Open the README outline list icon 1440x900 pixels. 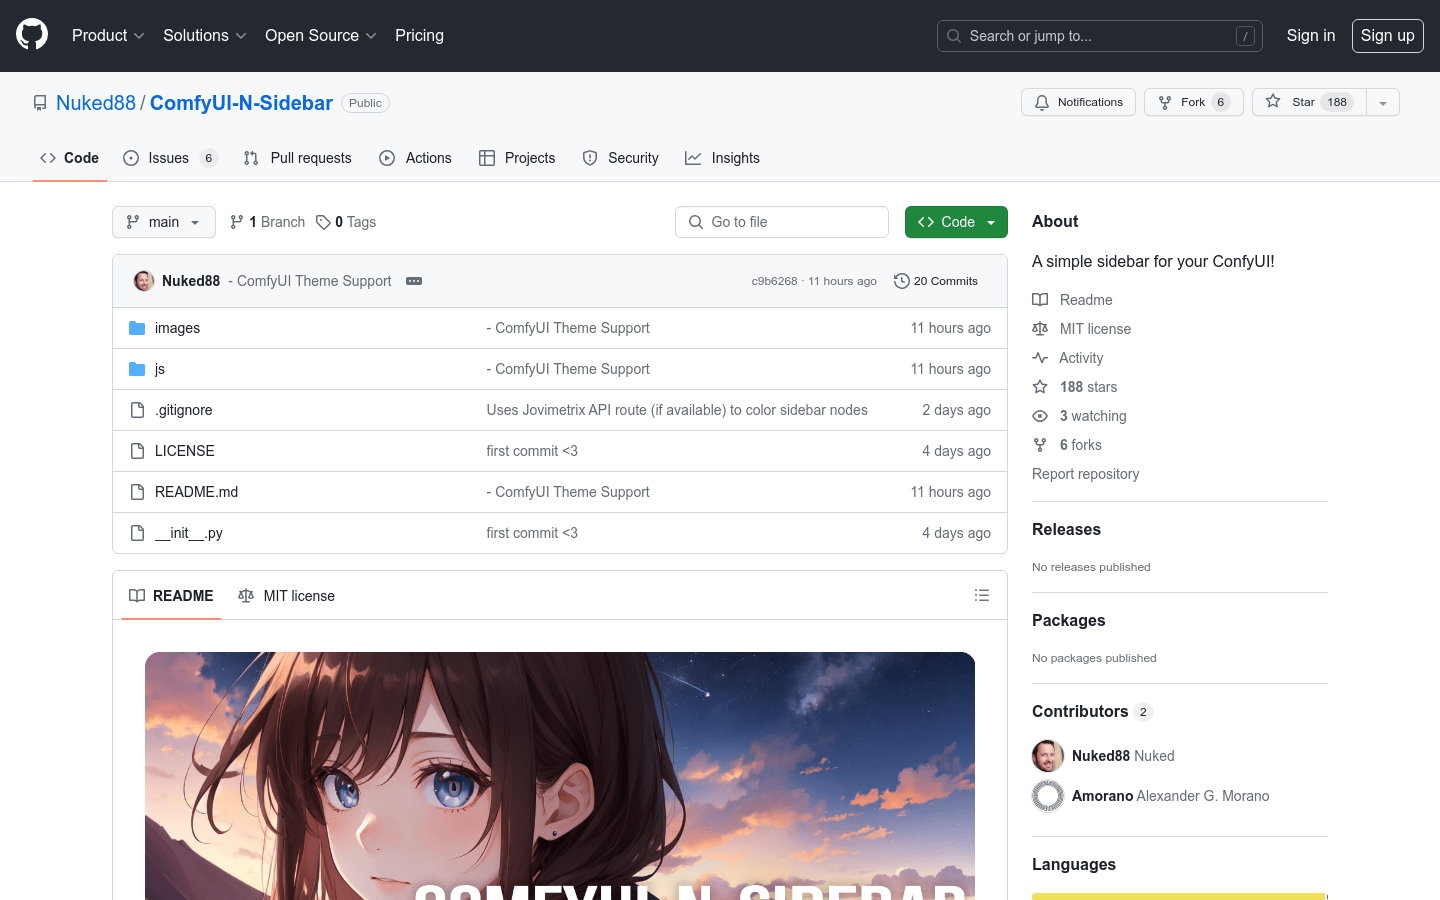click(982, 595)
